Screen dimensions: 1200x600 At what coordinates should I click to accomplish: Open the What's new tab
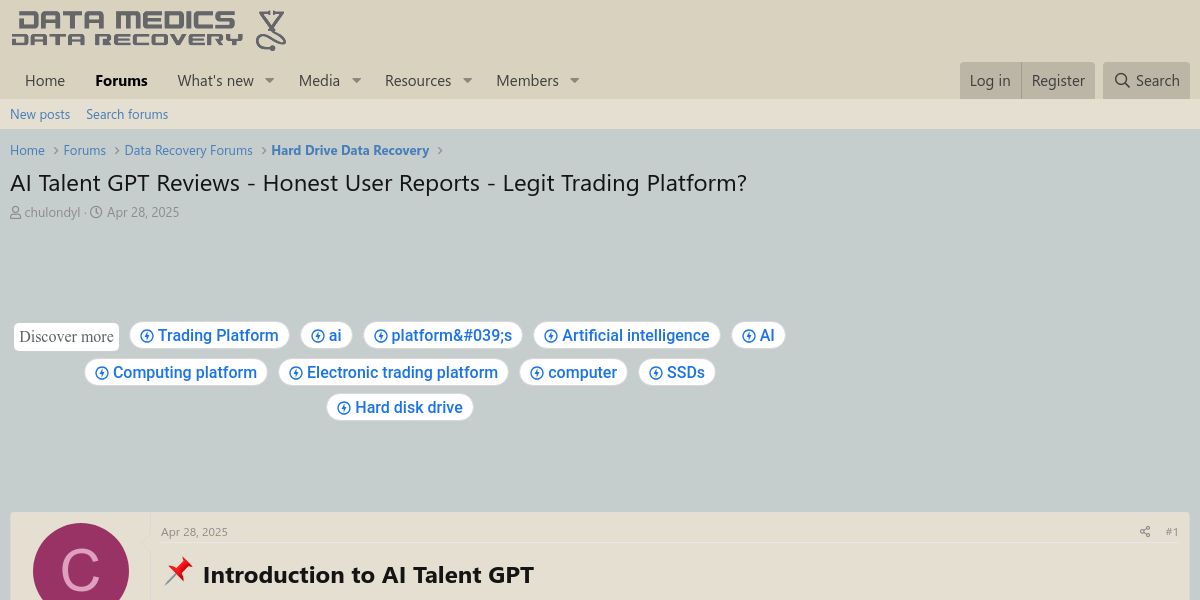(216, 81)
